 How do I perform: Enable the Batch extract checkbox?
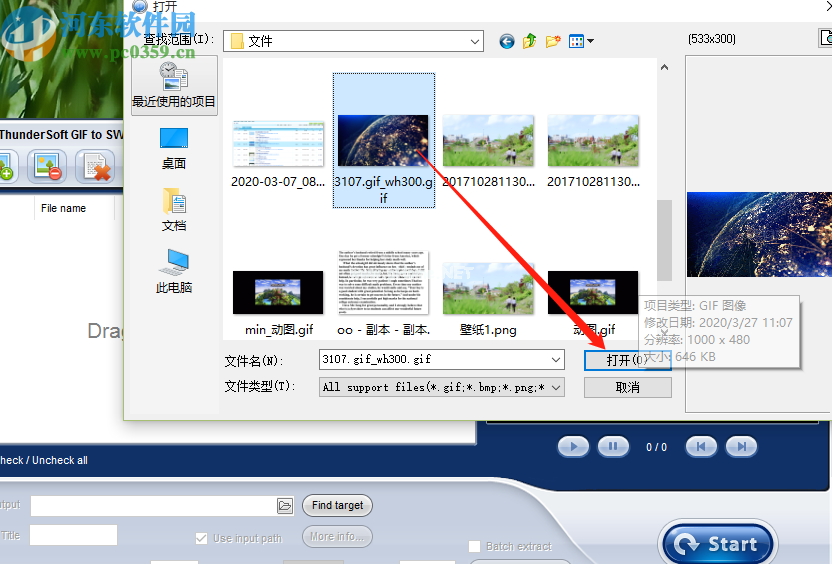click(475, 546)
